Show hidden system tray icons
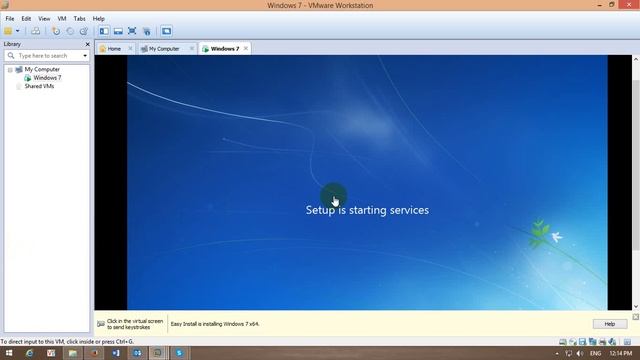The height and width of the screenshot is (360, 640). pyautogui.click(x=557, y=353)
